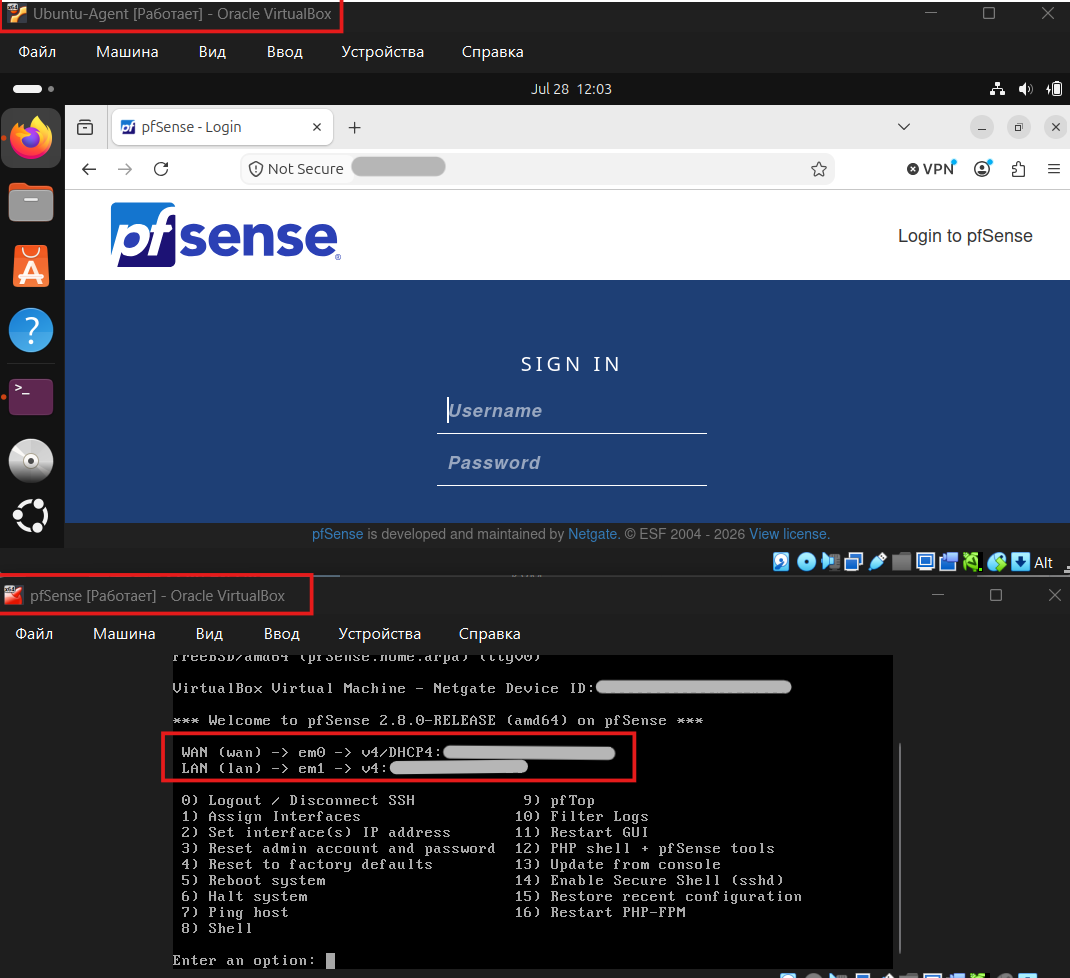Close the pfSense - Login tab

(x=317, y=127)
